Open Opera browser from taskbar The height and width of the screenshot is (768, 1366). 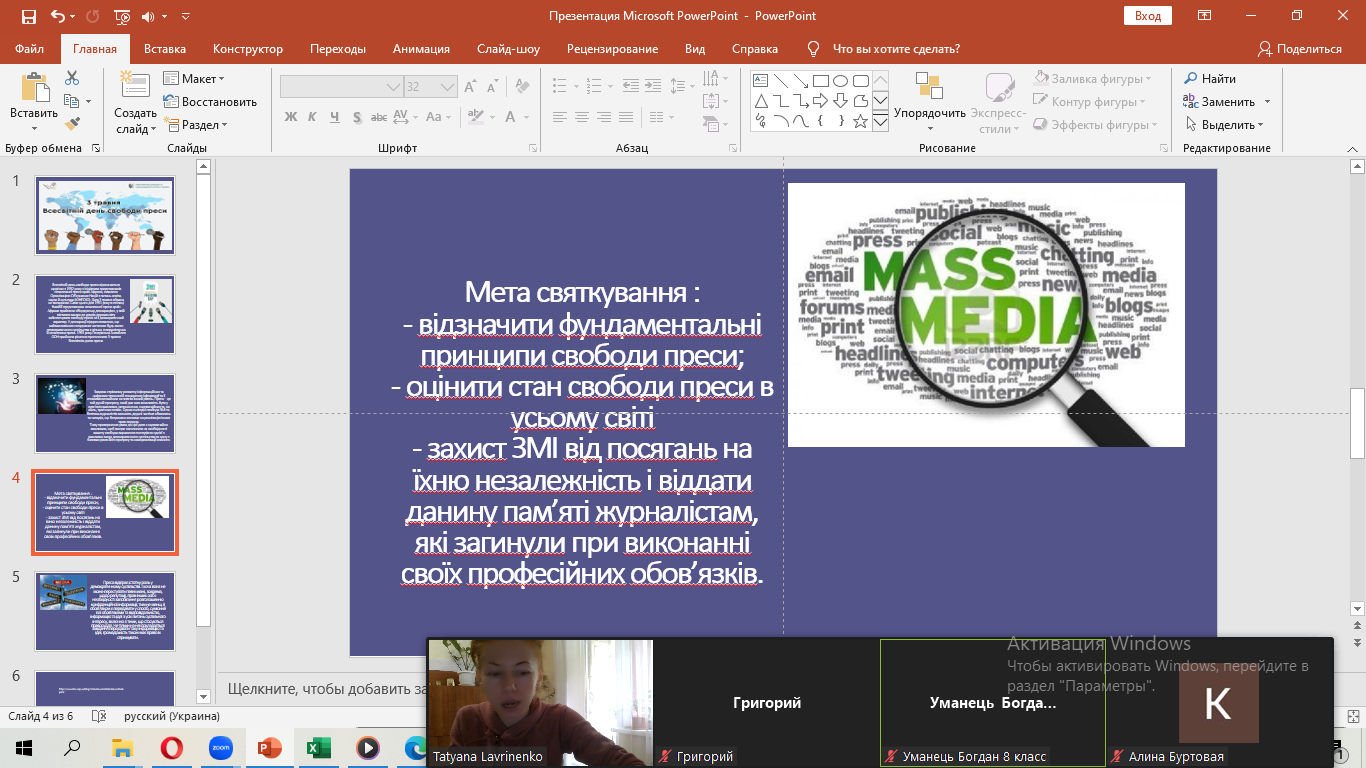(172, 747)
